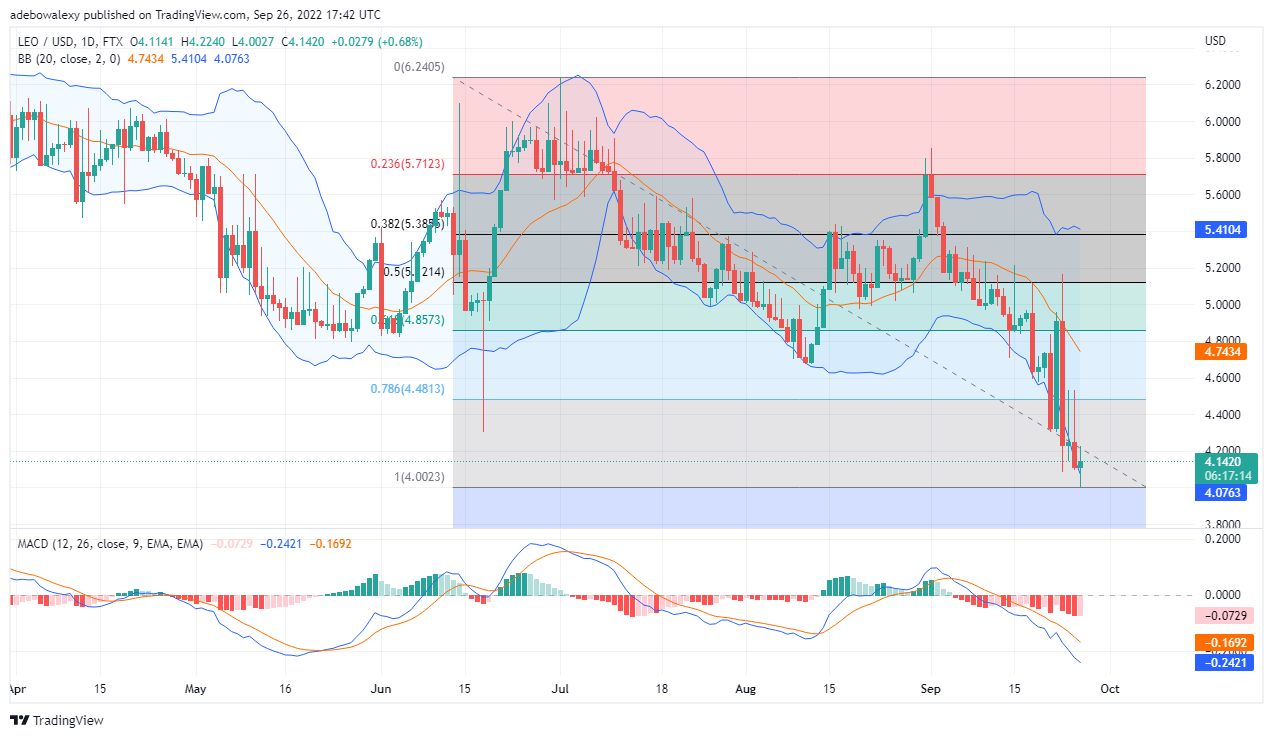Viewport: 1273px width, 738px height.
Task: Click the Sep label on the time axis
Action: (x=931, y=689)
